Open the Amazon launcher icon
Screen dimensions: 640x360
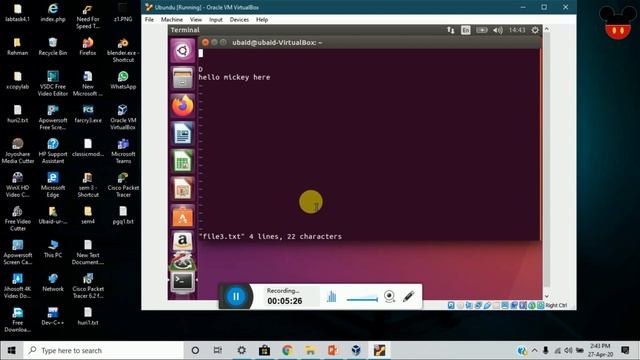[x=182, y=241]
